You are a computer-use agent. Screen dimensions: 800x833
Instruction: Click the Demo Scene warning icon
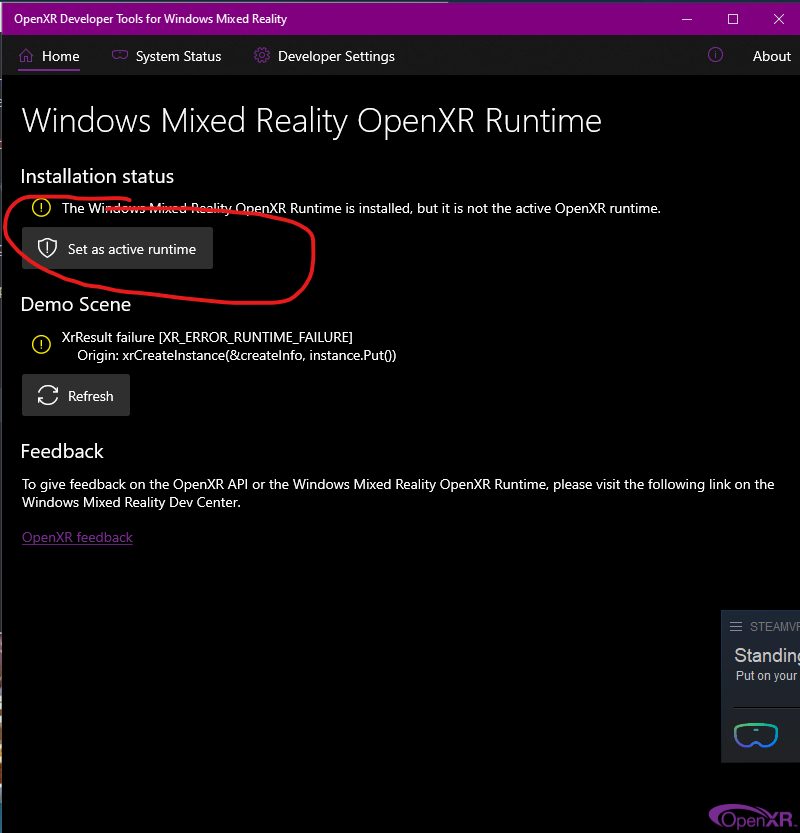coord(41,344)
